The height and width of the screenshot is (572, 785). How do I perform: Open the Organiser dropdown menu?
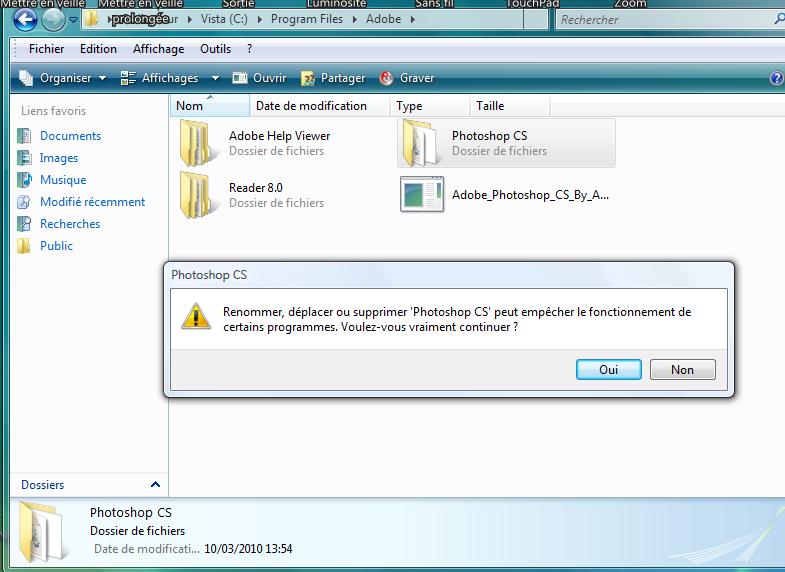click(63, 78)
